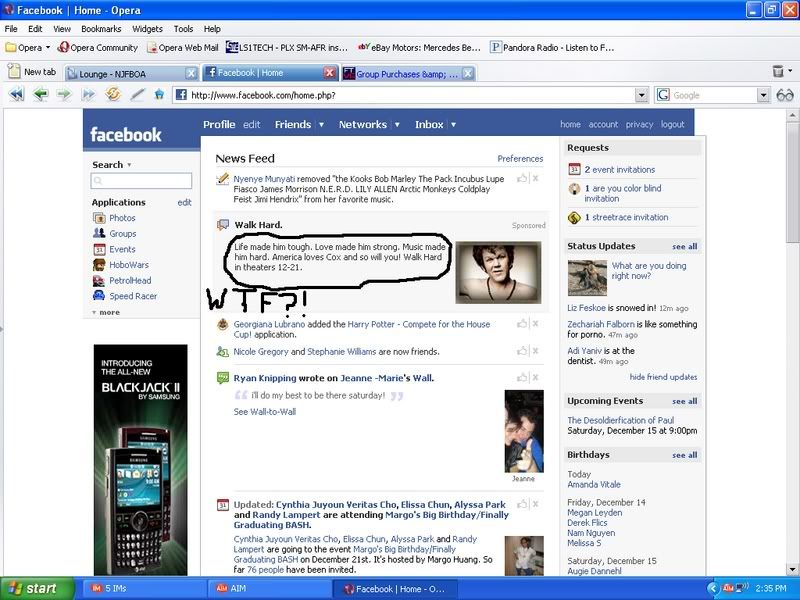Click the Facebook logo

(126, 135)
